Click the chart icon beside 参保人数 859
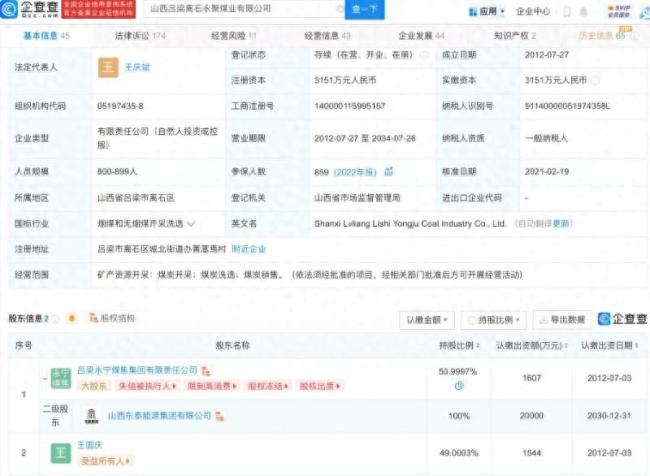The height and width of the screenshot is (476, 650). [x=389, y=172]
